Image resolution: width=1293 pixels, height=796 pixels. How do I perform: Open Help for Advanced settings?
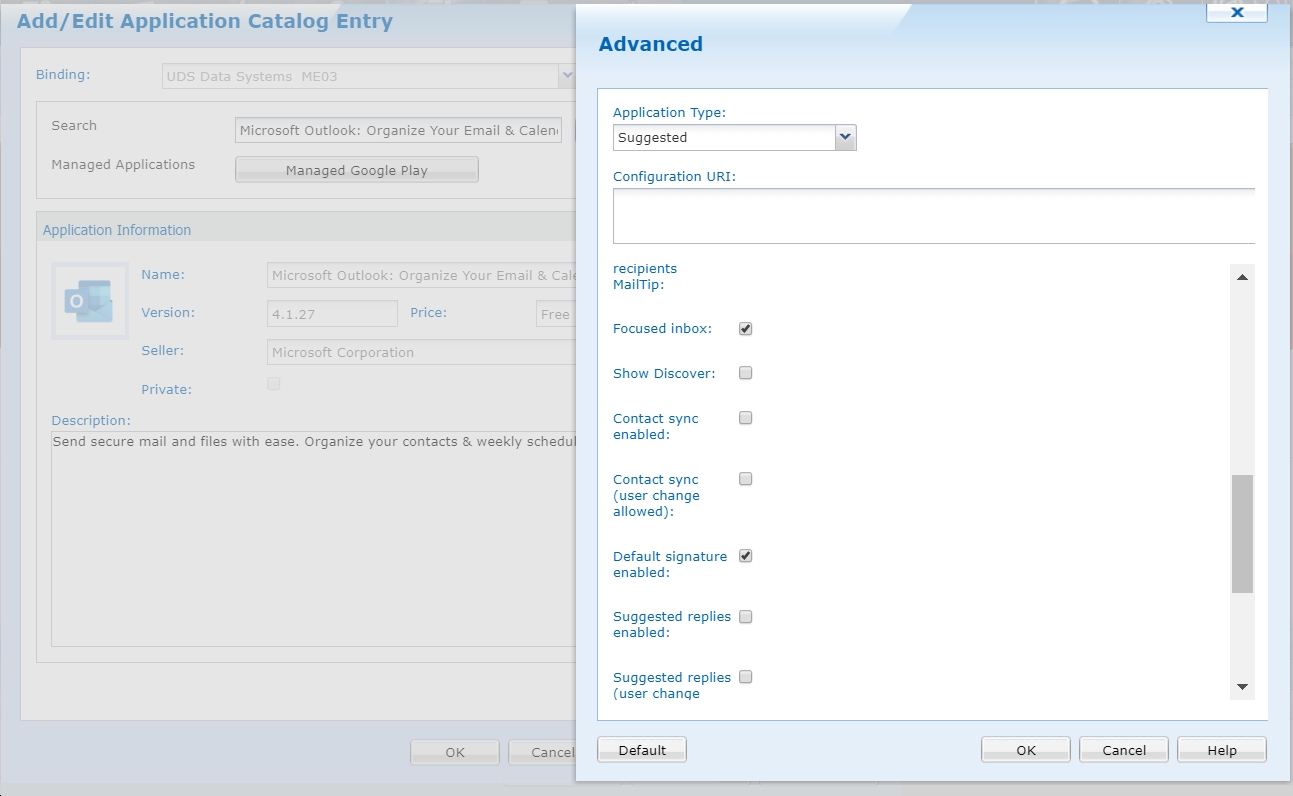click(1221, 750)
